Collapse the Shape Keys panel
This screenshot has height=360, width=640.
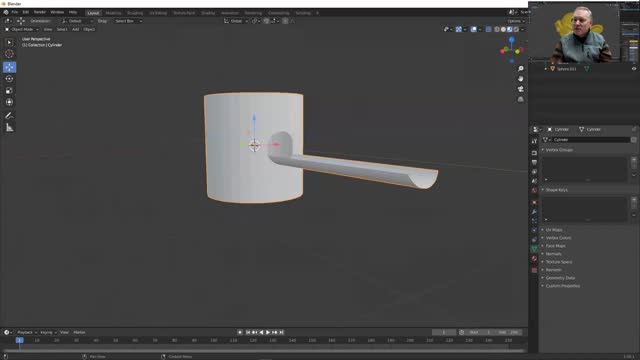click(x=557, y=190)
